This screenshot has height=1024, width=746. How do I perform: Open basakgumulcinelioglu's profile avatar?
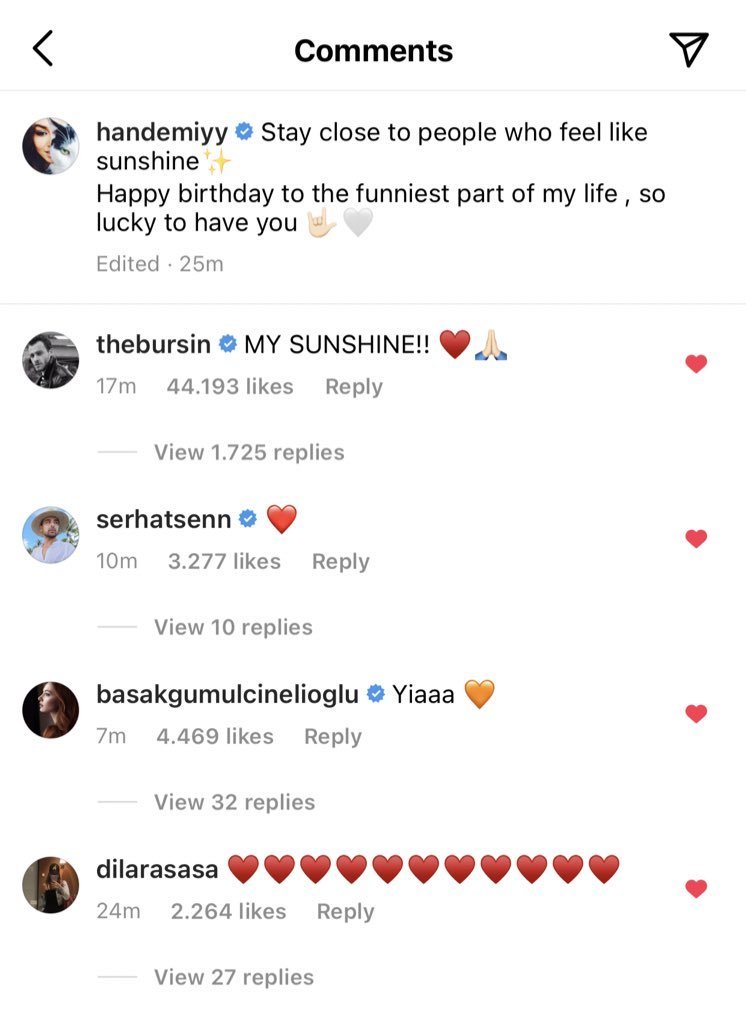[x=50, y=709]
